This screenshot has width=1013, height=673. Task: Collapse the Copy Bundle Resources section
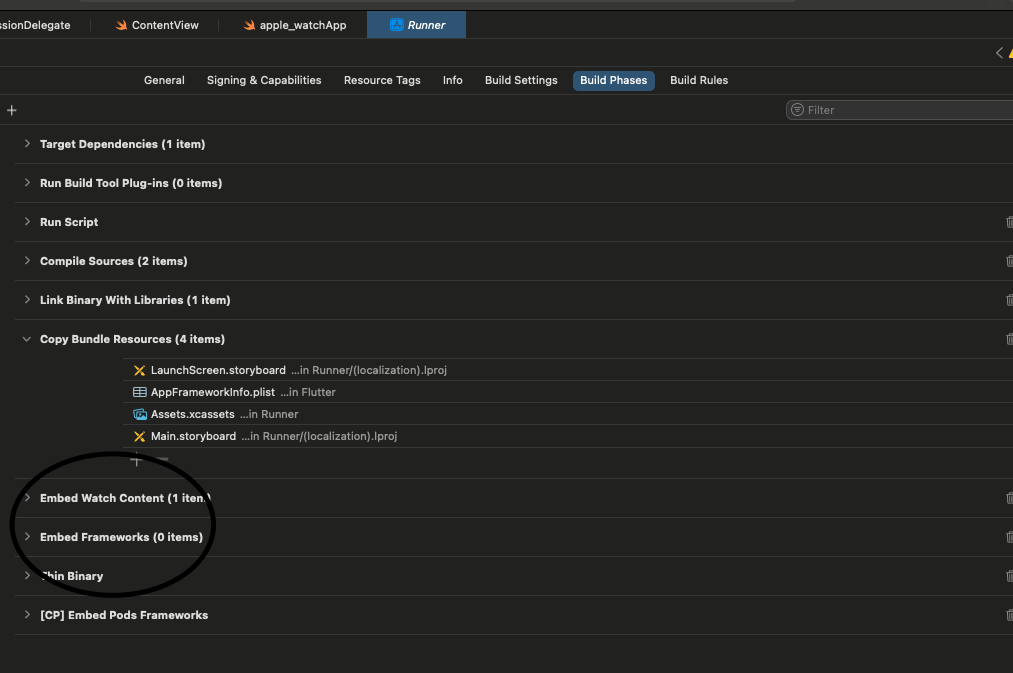pyautogui.click(x=26, y=339)
